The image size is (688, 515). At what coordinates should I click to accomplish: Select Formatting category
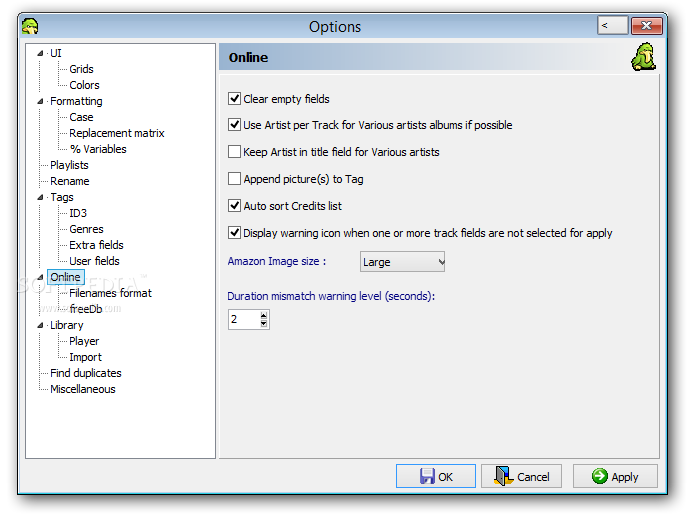point(76,101)
